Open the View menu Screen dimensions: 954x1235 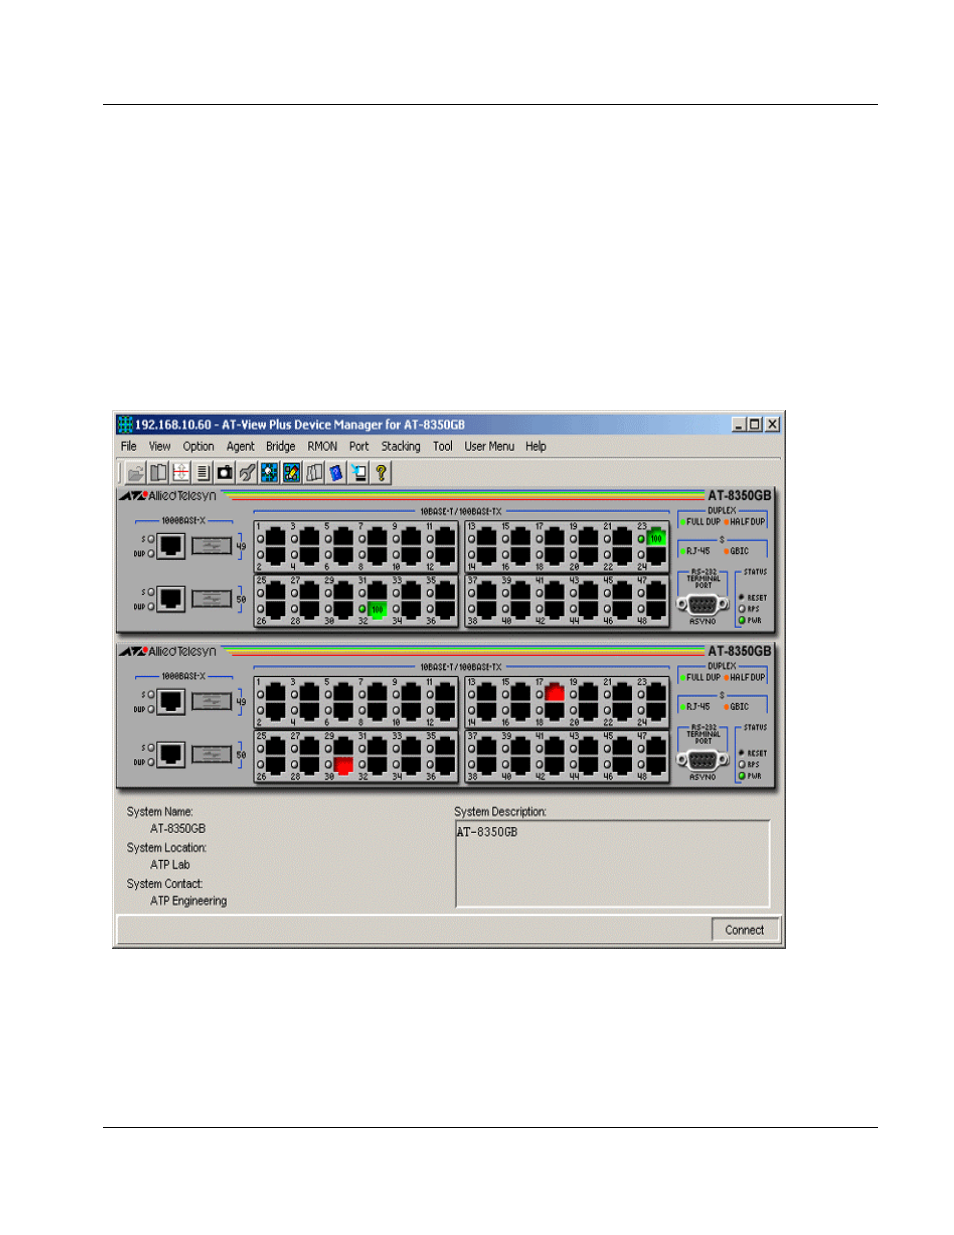click(x=160, y=447)
